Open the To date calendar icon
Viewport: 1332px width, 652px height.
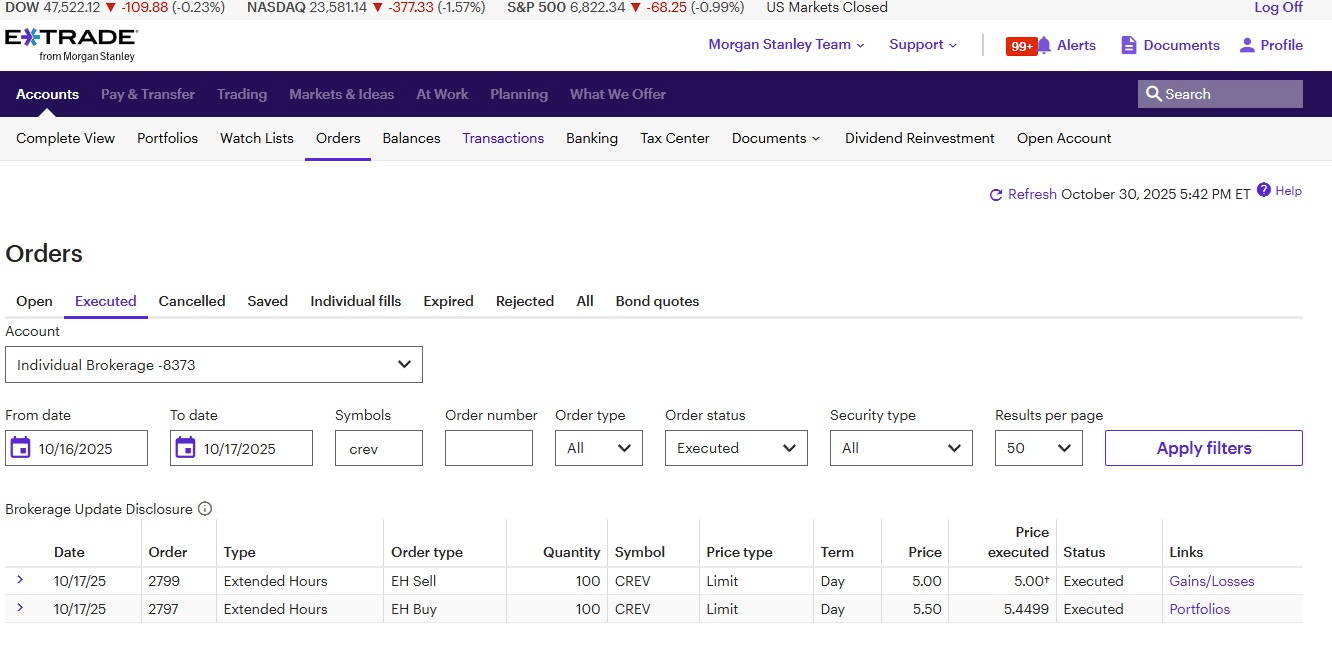tap(185, 448)
